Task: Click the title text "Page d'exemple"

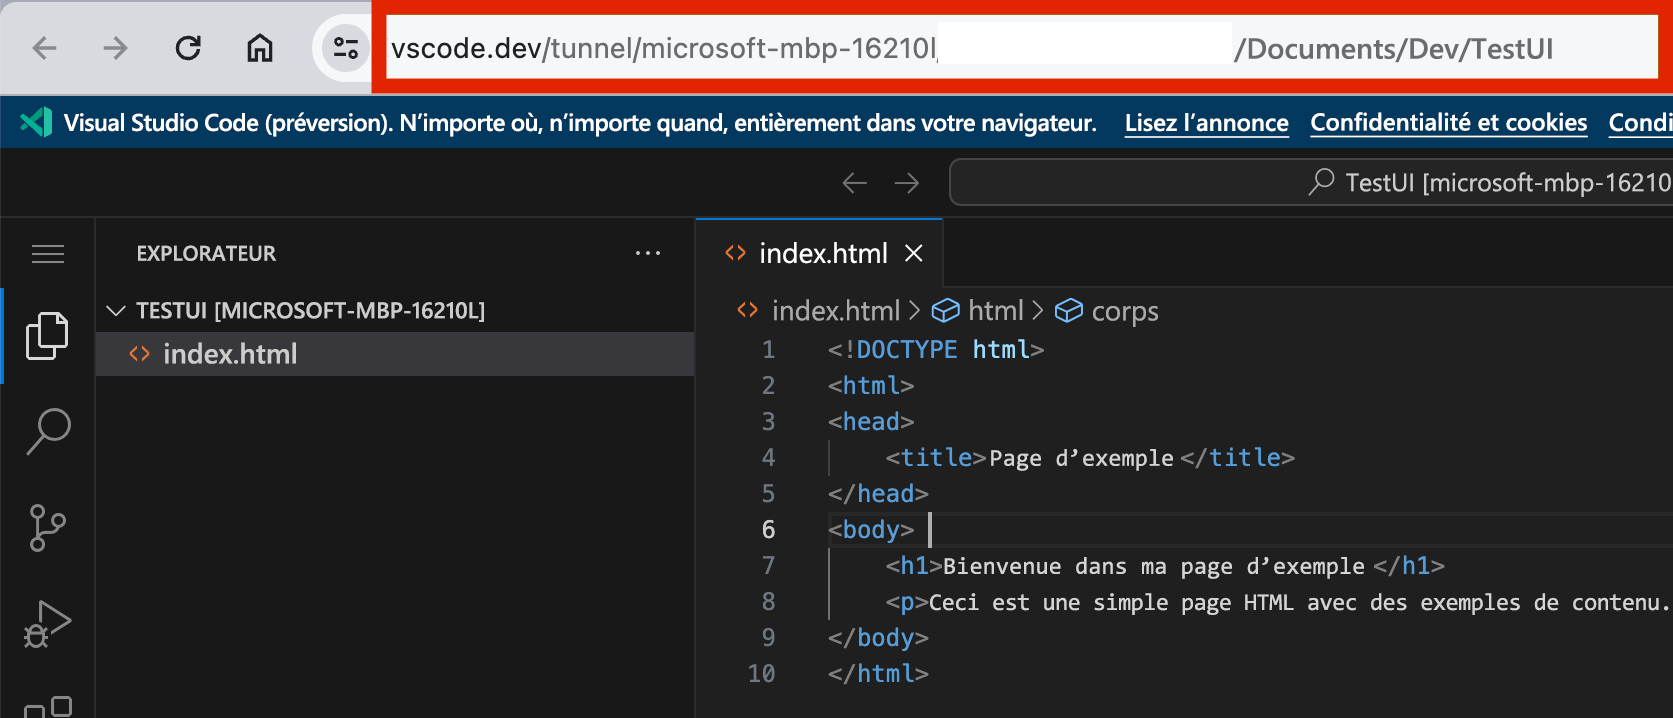Action: tap(1081, 458)
